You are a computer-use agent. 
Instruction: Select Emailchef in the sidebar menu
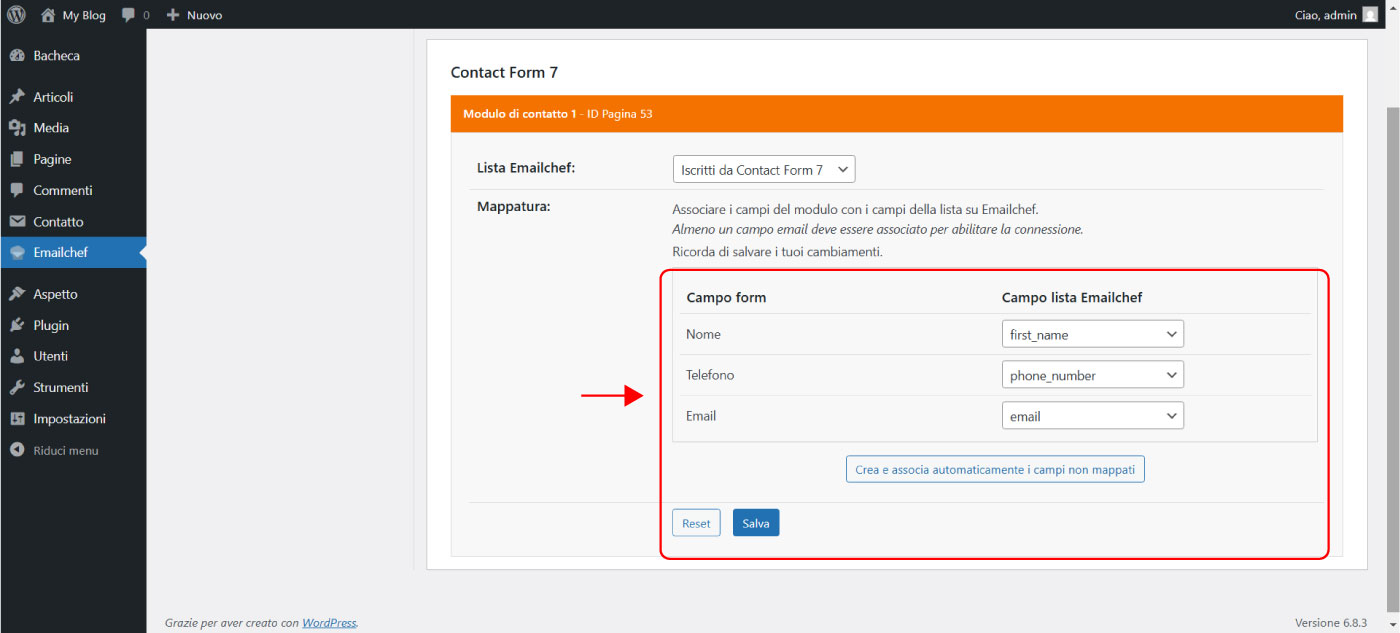point(60,253)
